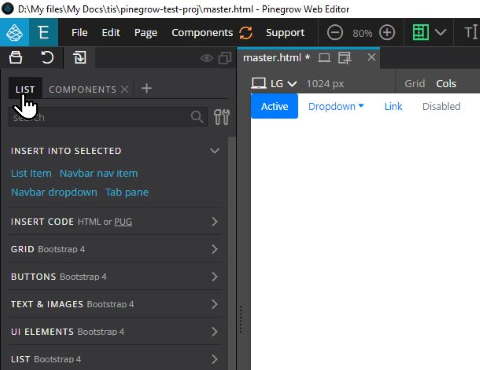Click the panel resize handle dots
480x370 pixels.
point(242,320)
